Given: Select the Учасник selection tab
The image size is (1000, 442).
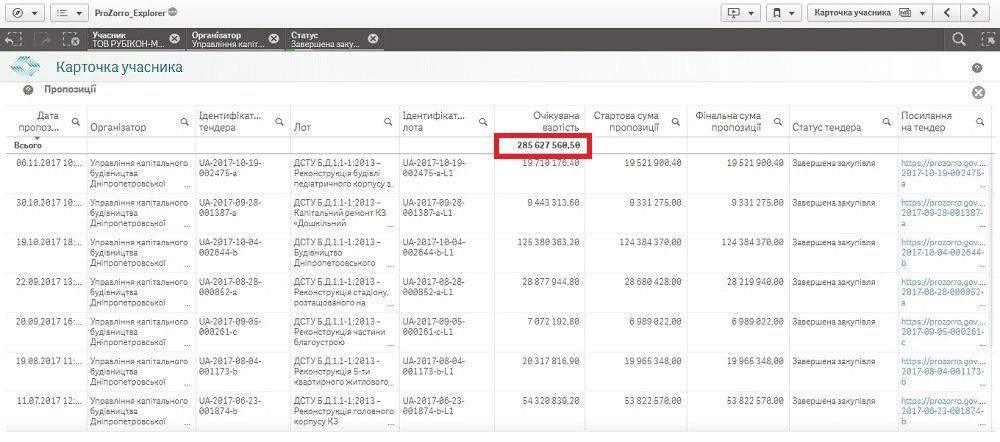Looking at the screenshot, I should [125, 39].
